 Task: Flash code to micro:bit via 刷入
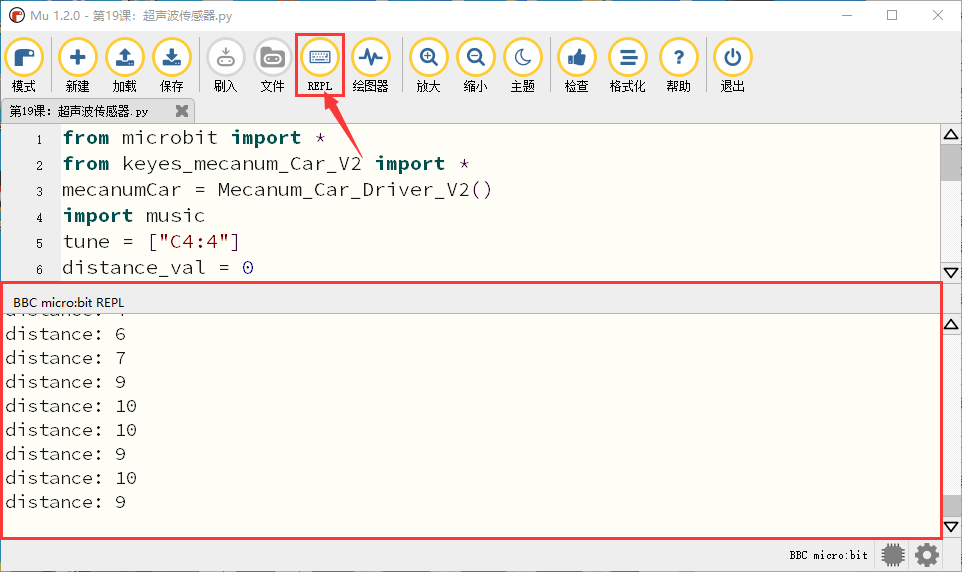pos(226,65)
